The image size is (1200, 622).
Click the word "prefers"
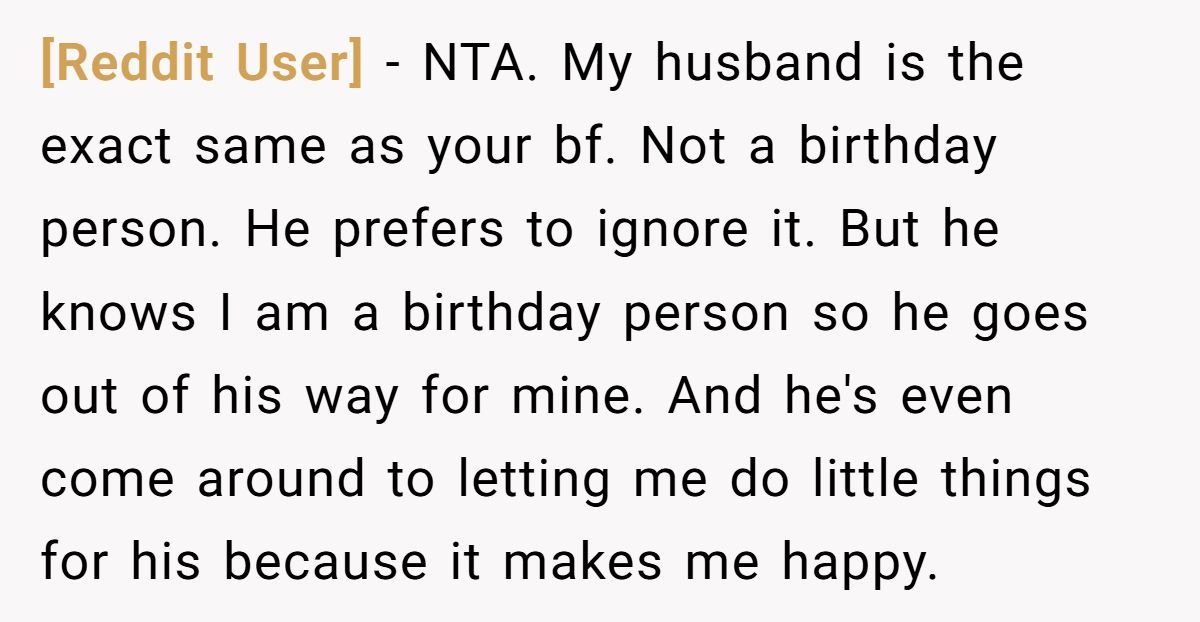coord(419,231)
